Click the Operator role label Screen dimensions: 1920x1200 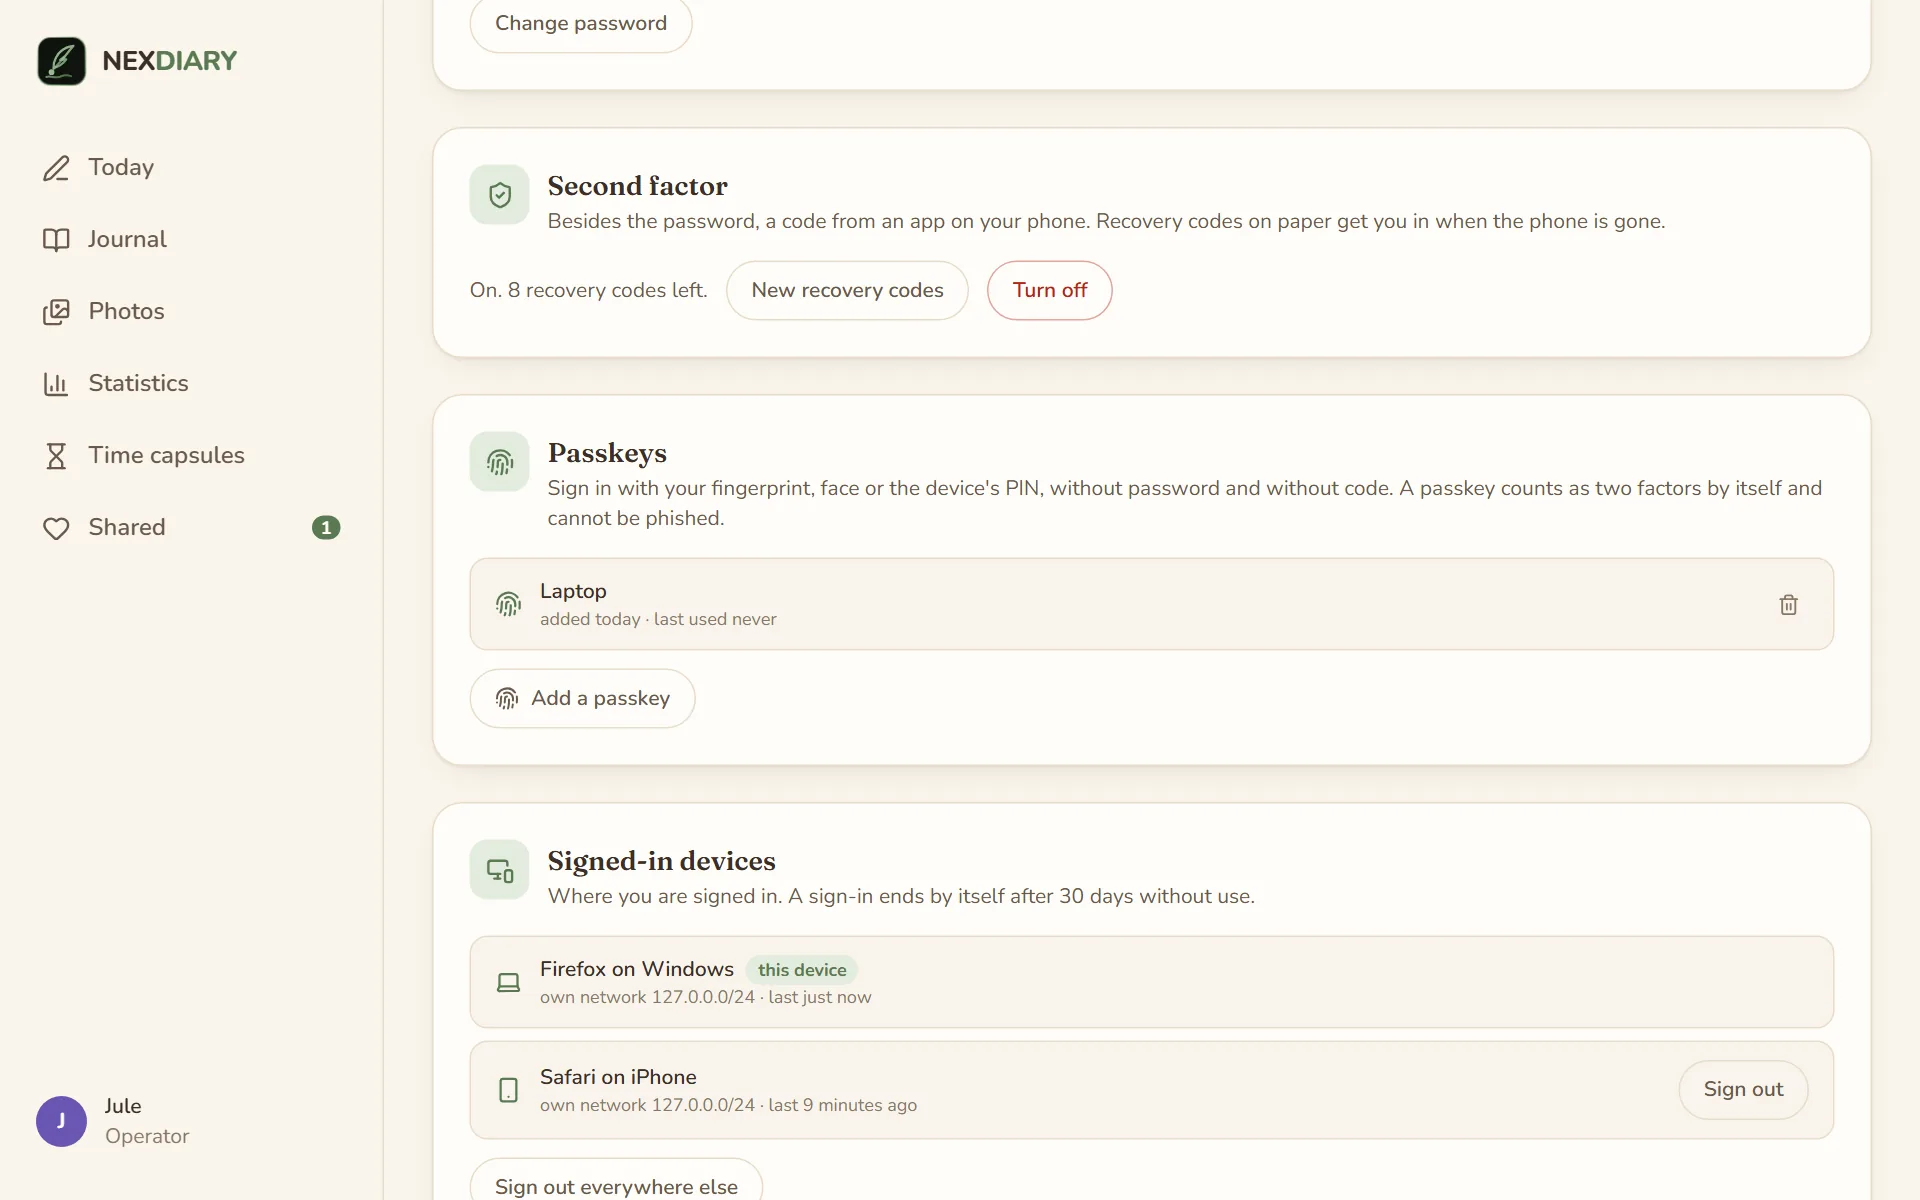pos(147,1136)
